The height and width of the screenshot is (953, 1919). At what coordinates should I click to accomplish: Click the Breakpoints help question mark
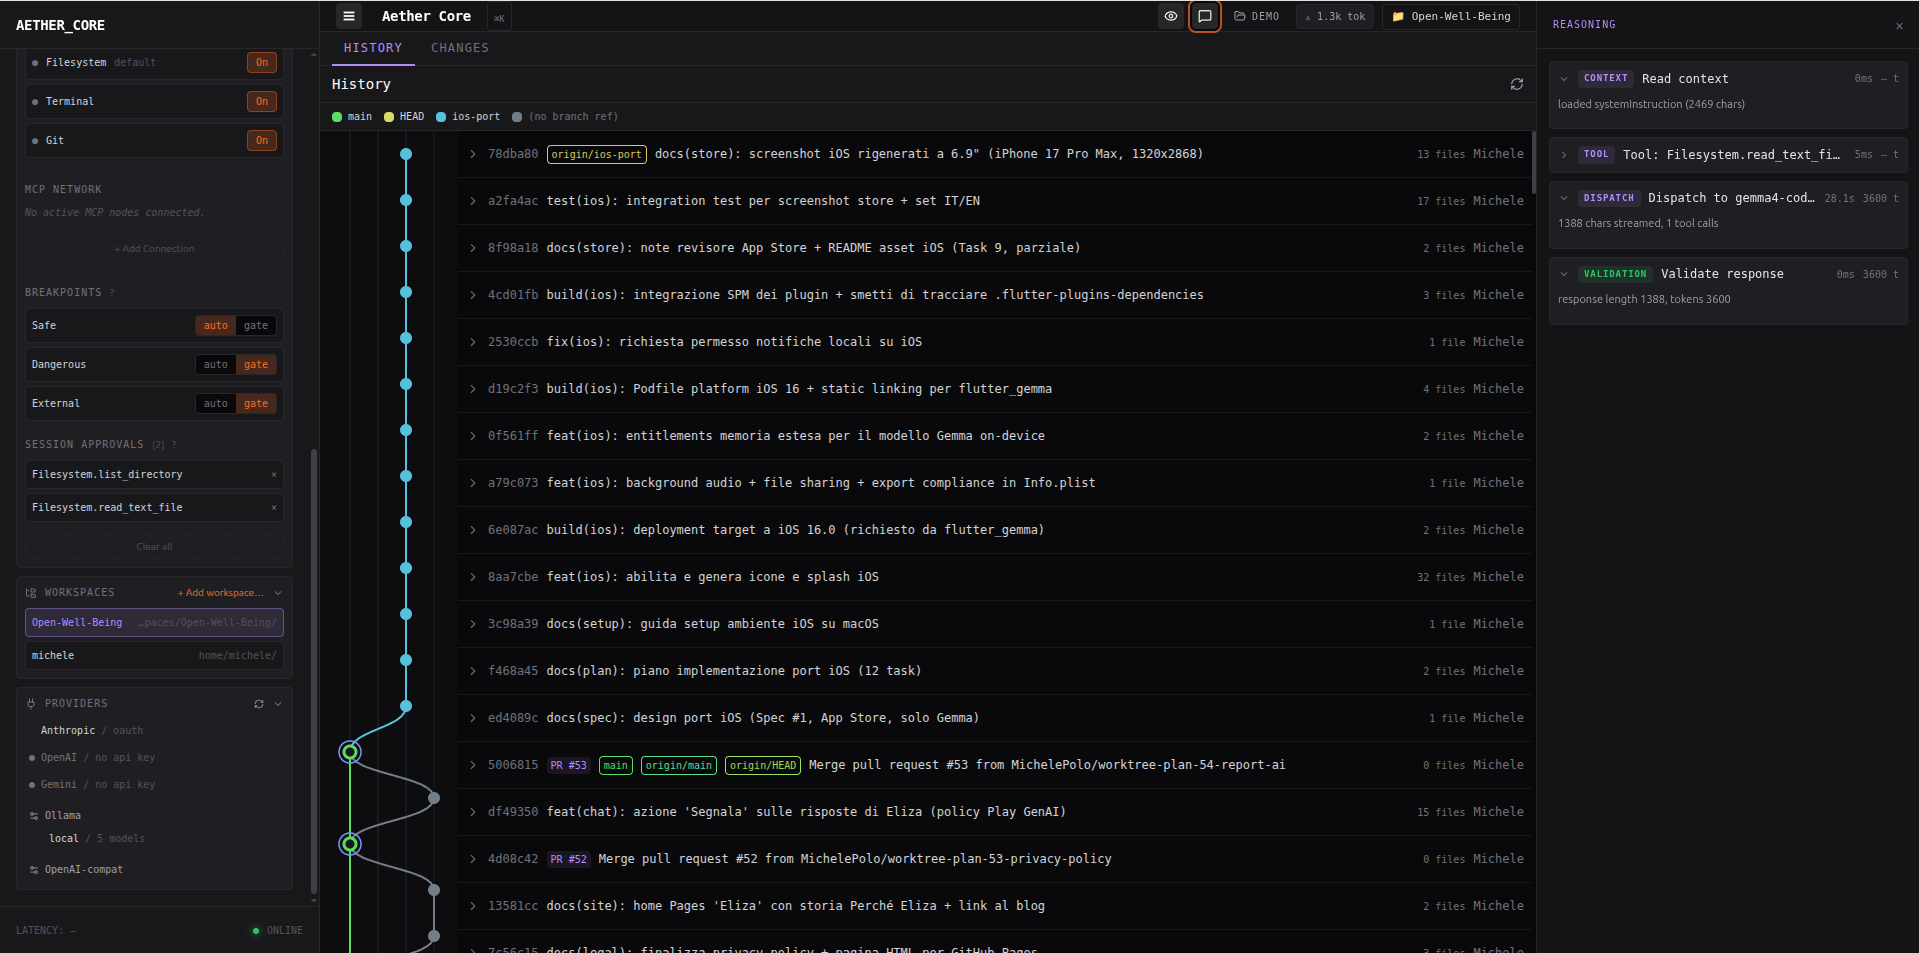point(112,293)
